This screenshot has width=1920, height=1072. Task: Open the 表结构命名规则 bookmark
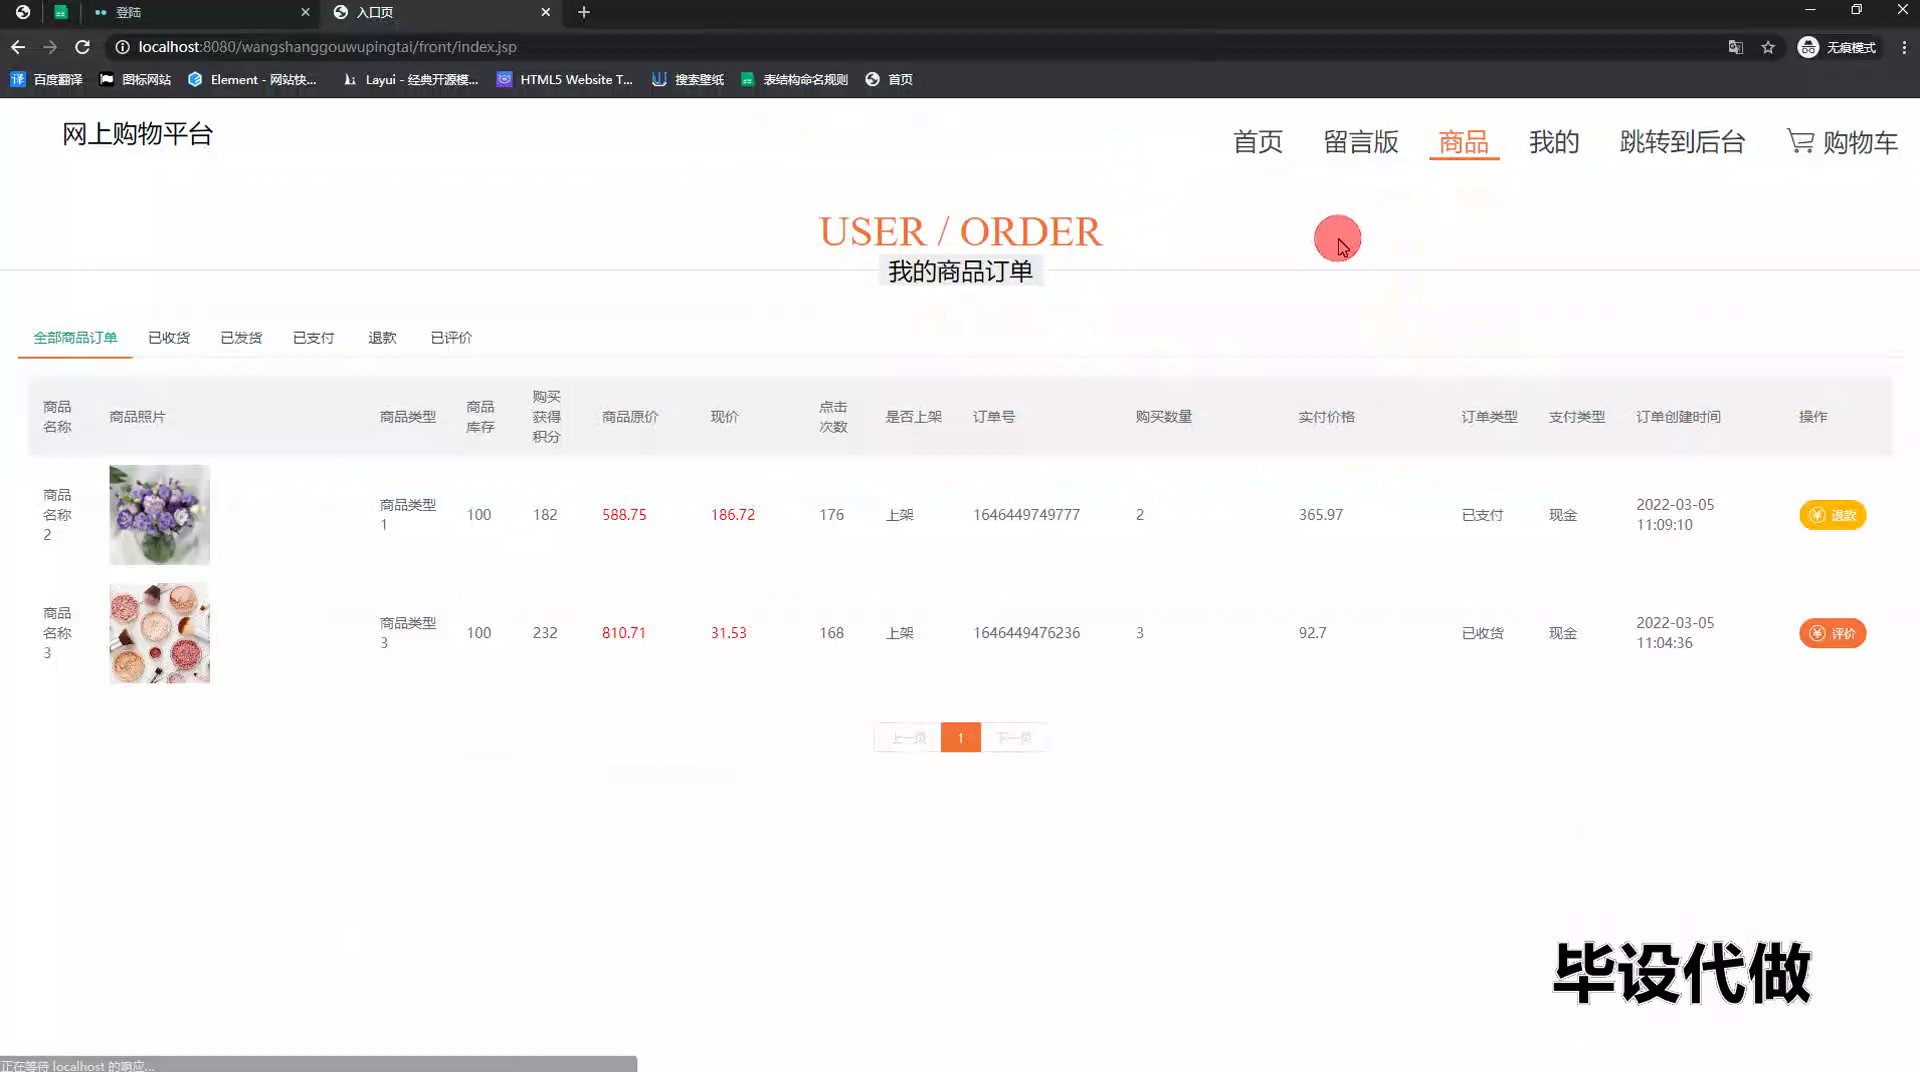(794, 79)
